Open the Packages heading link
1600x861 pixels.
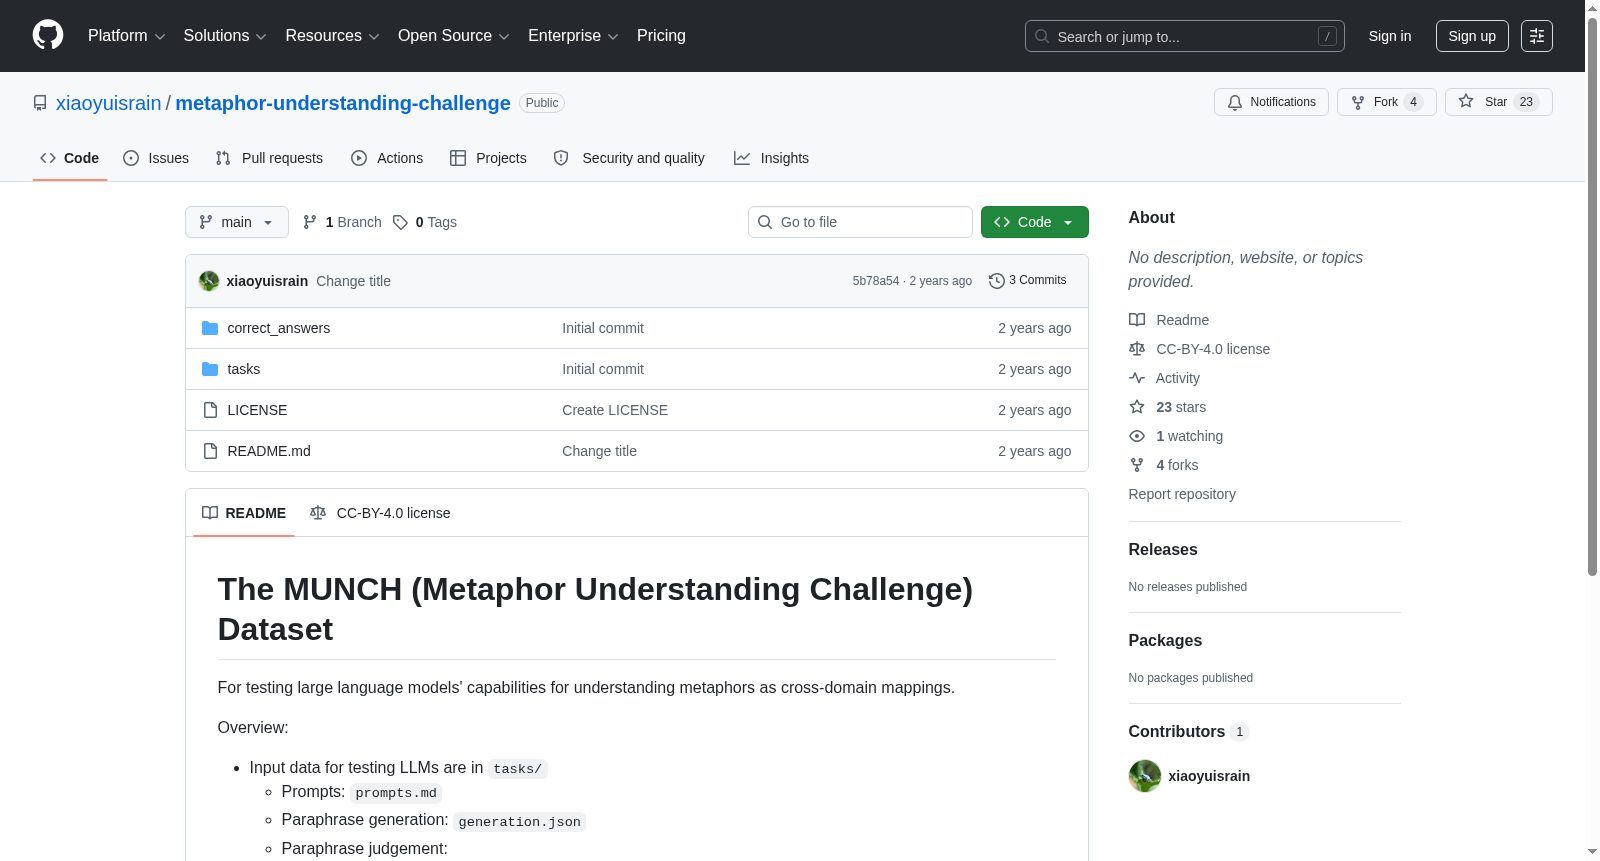(x=1165, y=641)
